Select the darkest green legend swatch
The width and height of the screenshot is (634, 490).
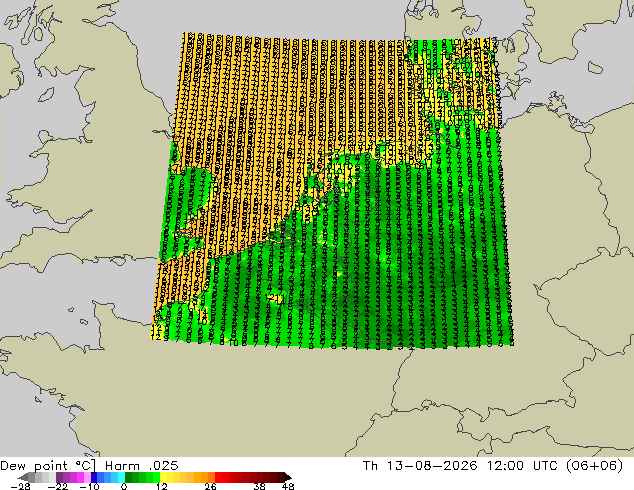pos(129,477)
